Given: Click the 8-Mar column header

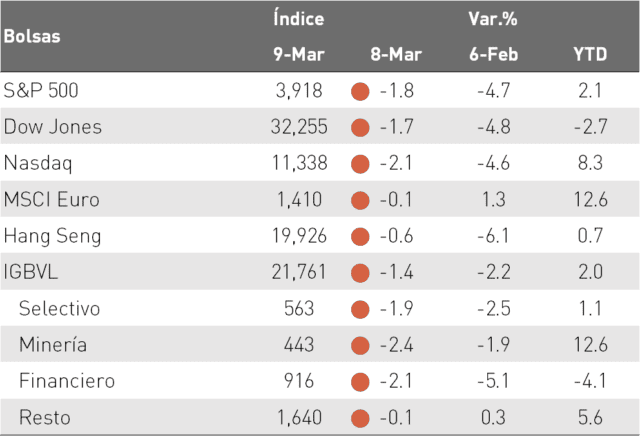Looking at the screenshot, I should [x=396, y=54].
